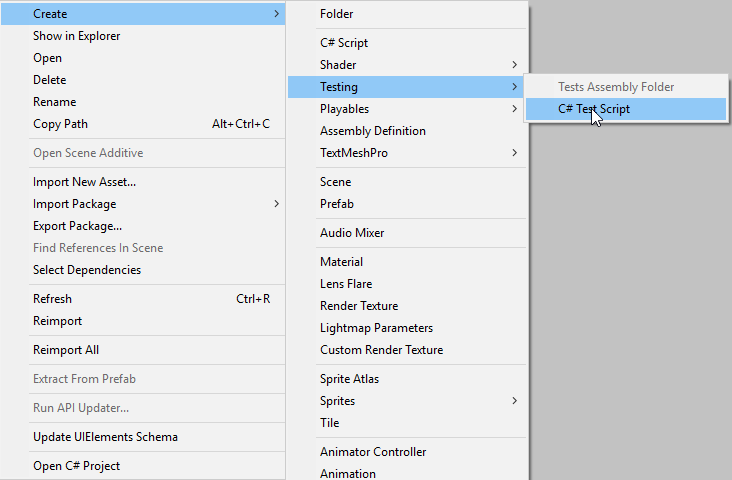Expand the Shader submenu arrow

514,65
